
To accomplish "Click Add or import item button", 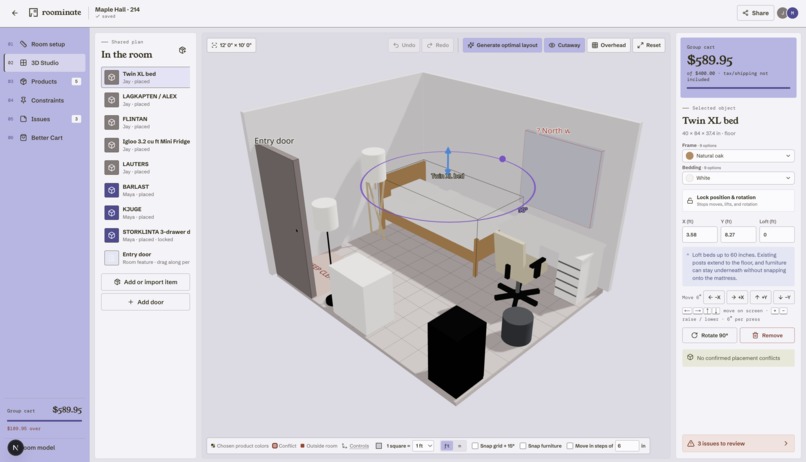I will pos(145,282).
